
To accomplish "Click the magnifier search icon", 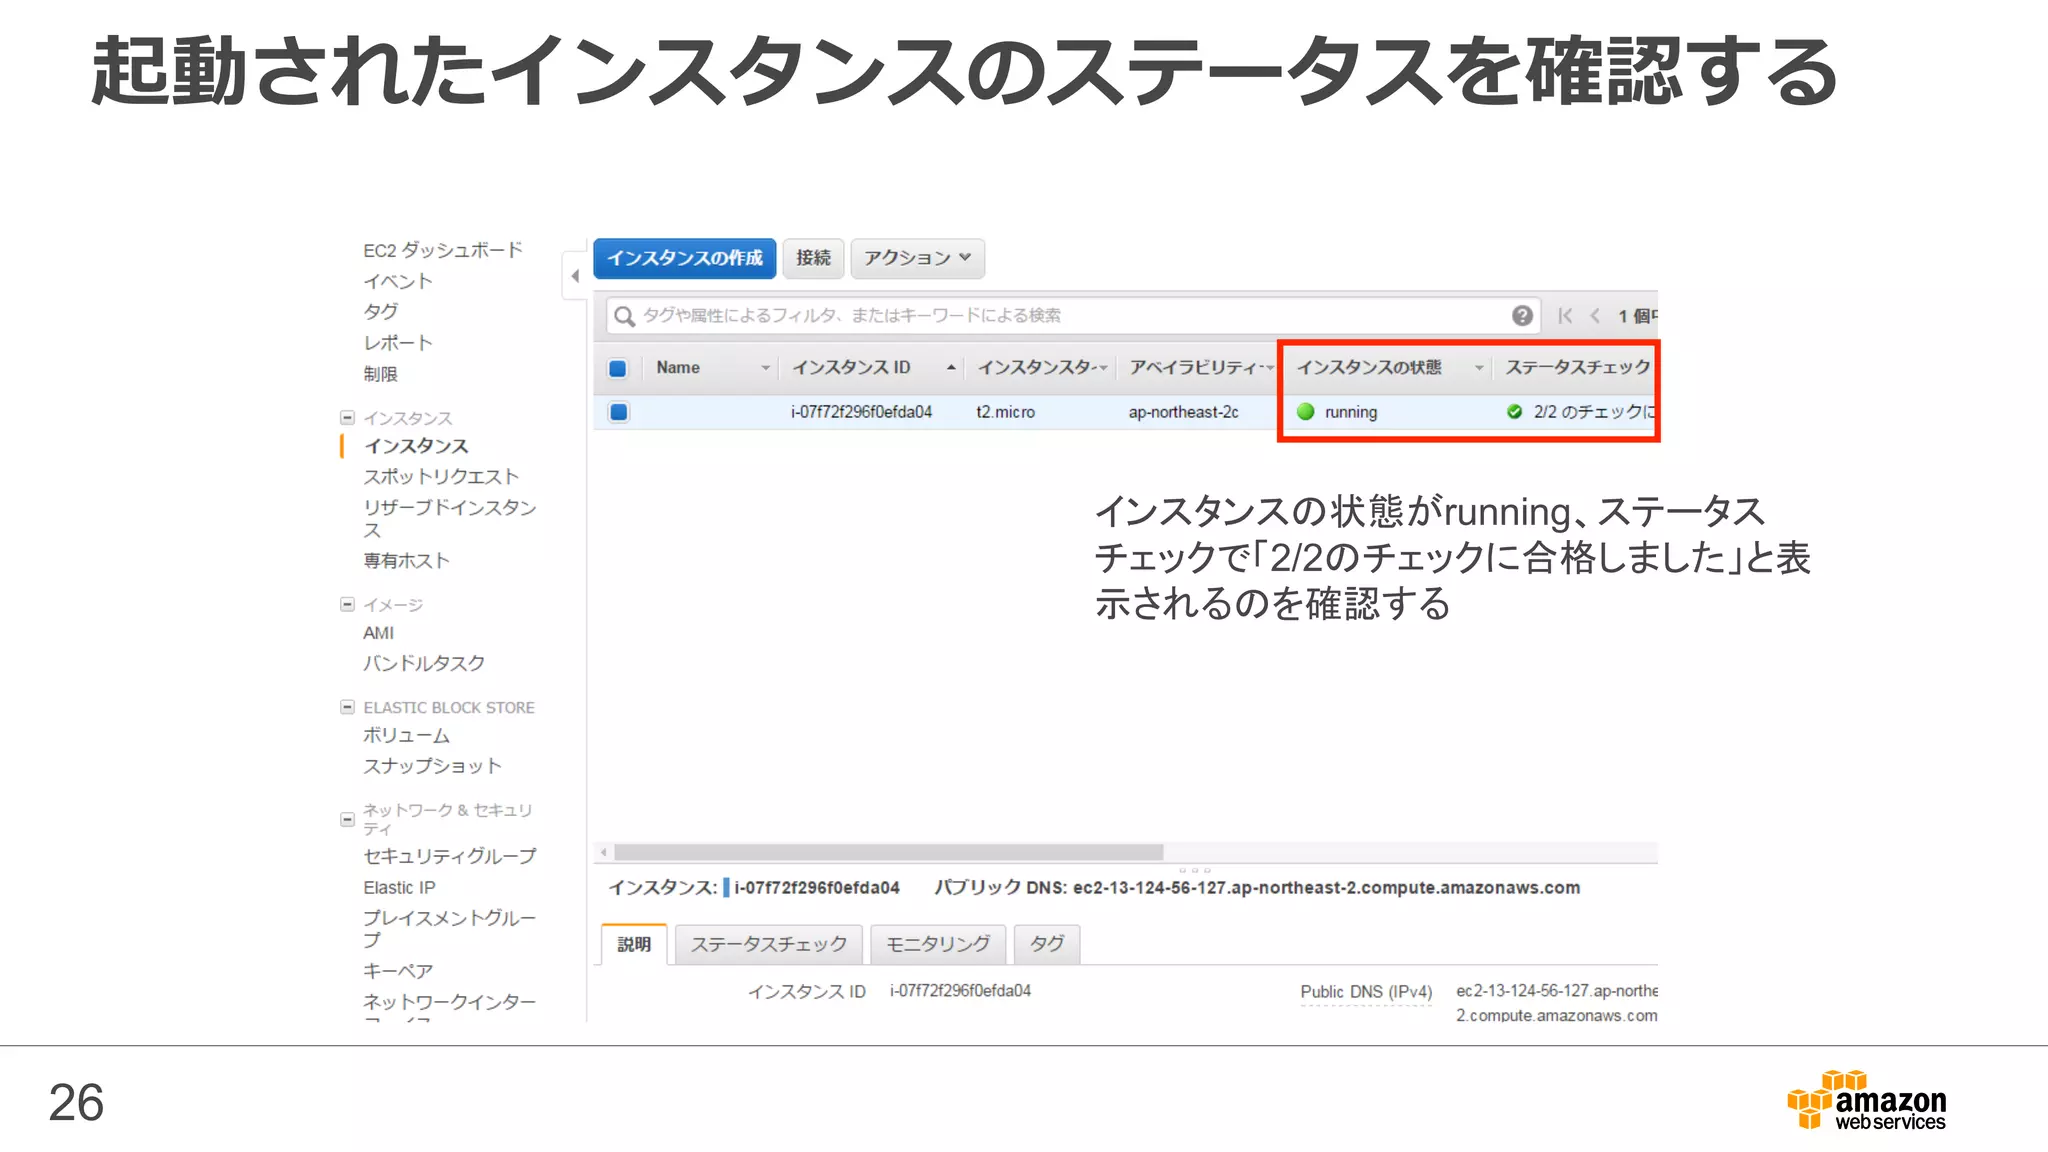I will [x=624, y=317].
